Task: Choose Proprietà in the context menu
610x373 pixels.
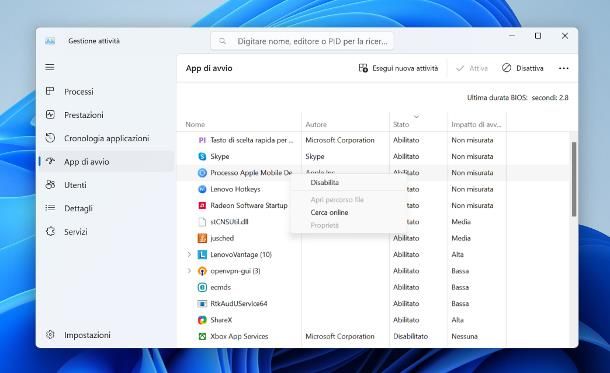Action: [x=324, y=225]
